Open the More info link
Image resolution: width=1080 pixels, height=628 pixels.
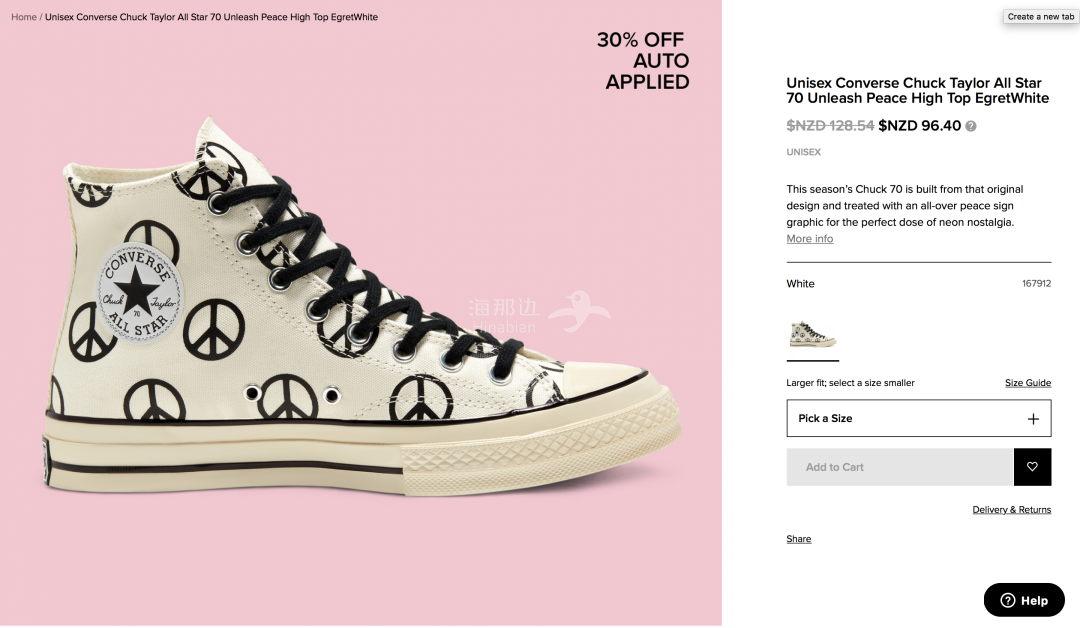809,239
